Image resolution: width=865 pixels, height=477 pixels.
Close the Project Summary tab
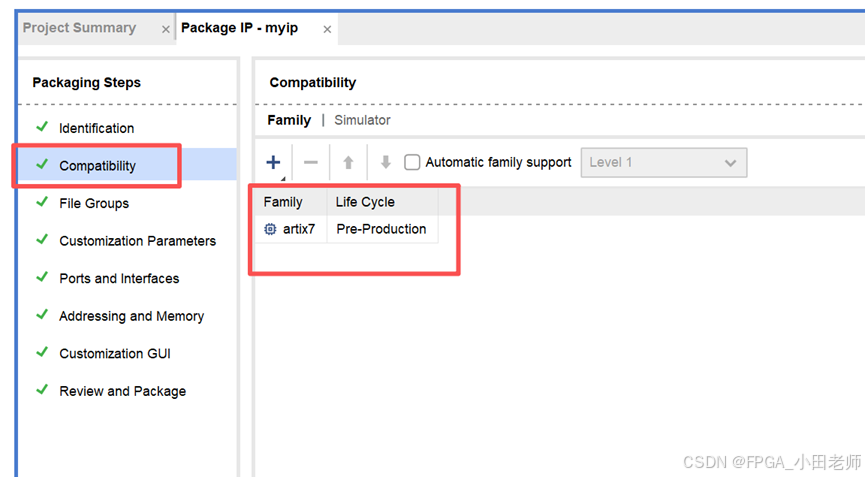pyautogui.click(x=165, y=29)
